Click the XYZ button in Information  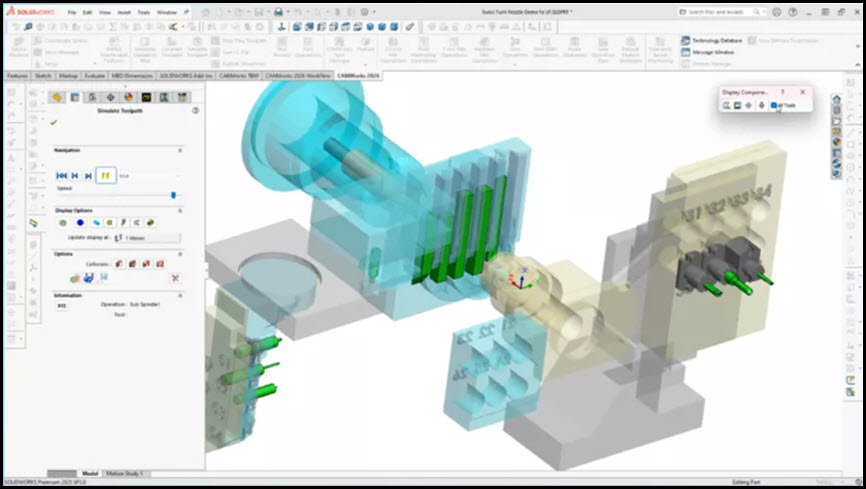[62, 306]
